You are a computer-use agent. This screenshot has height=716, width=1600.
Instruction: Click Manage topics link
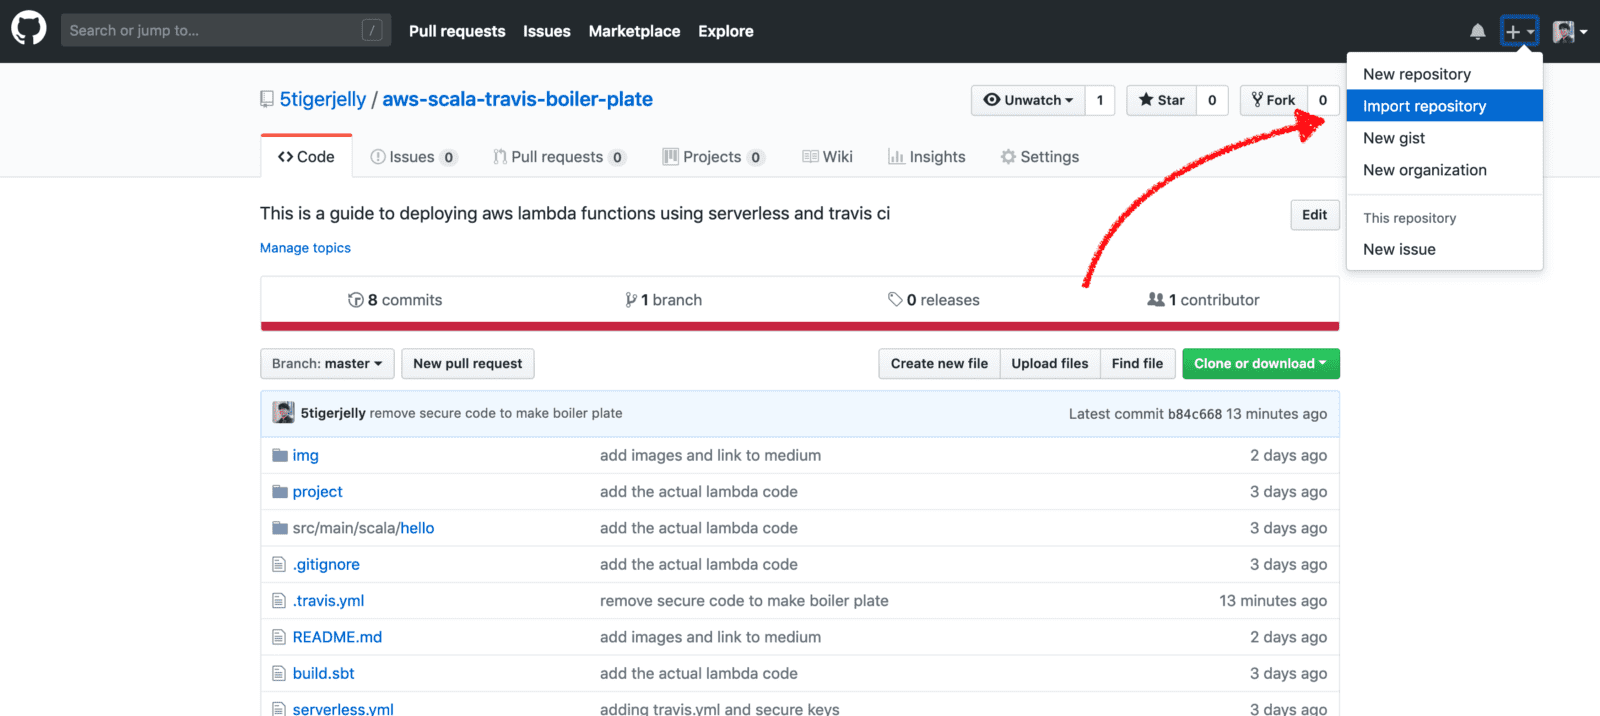(305, 248)
